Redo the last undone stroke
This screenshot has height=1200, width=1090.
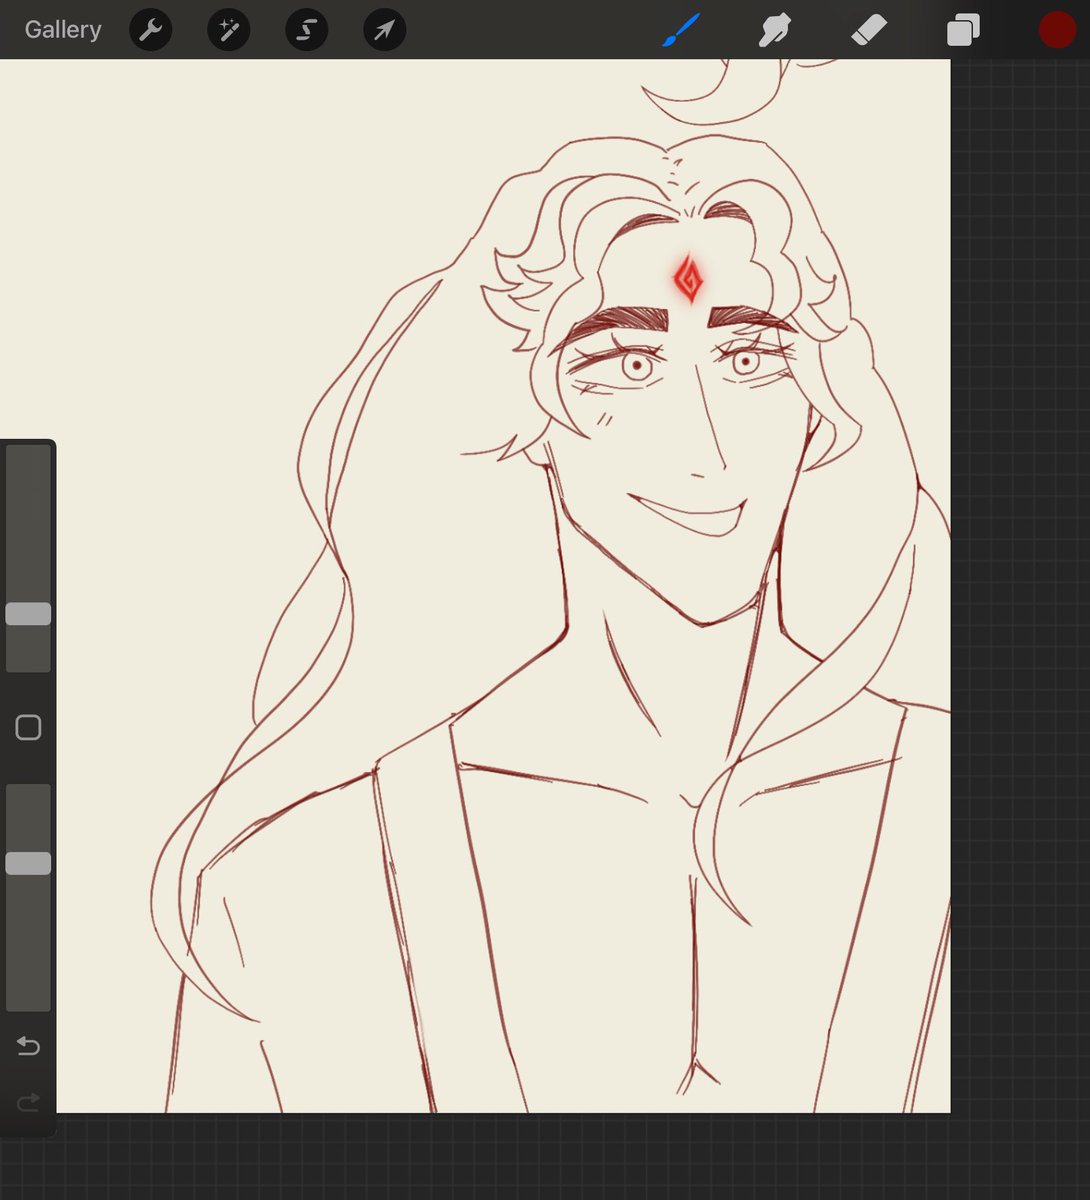(x=28, y=1102)
